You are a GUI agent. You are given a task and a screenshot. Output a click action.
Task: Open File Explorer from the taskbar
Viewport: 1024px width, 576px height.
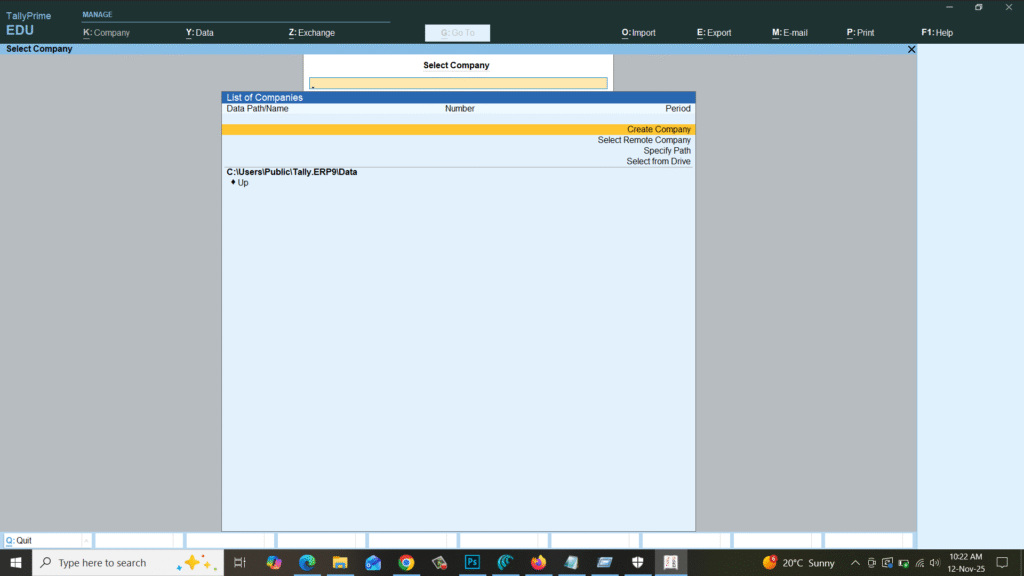click(x=340, y=562)
